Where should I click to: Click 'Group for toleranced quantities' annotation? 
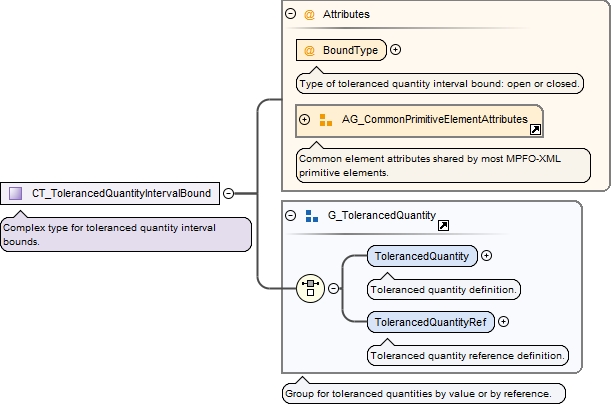coord(423,393)
